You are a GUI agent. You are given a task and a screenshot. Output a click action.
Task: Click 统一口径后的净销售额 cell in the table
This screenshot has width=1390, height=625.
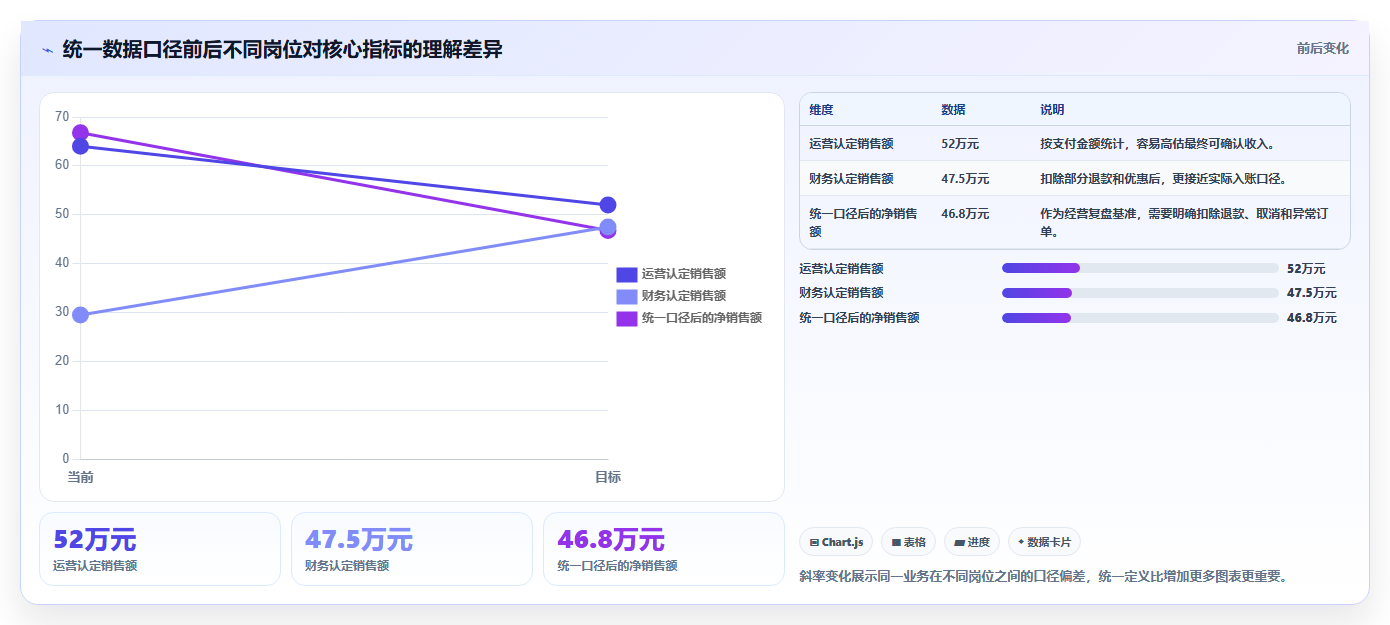pos(864,222)
